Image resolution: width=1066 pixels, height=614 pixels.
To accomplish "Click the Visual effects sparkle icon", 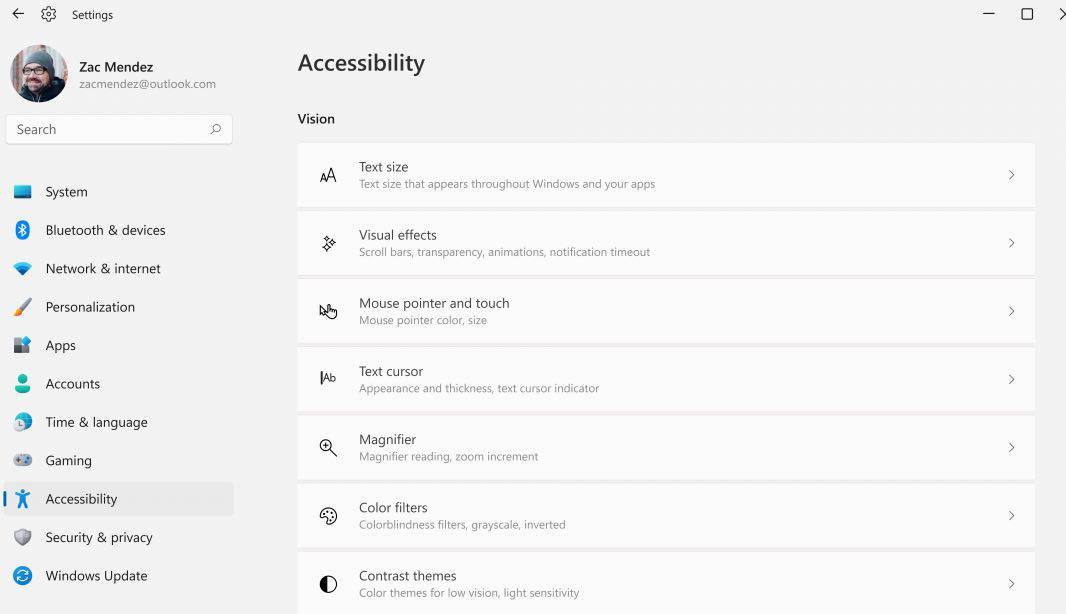I will pyautogui.click(x=328, y=243).
